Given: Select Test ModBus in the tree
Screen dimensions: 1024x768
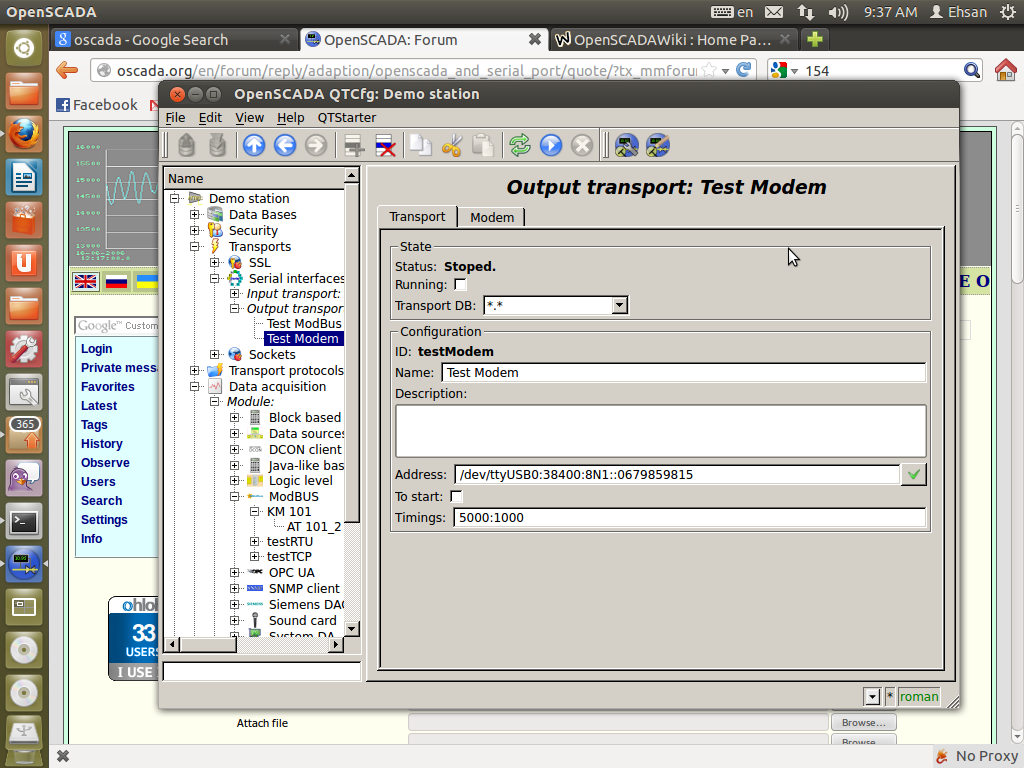Looking at the screenshot, I should pos(303,324).
